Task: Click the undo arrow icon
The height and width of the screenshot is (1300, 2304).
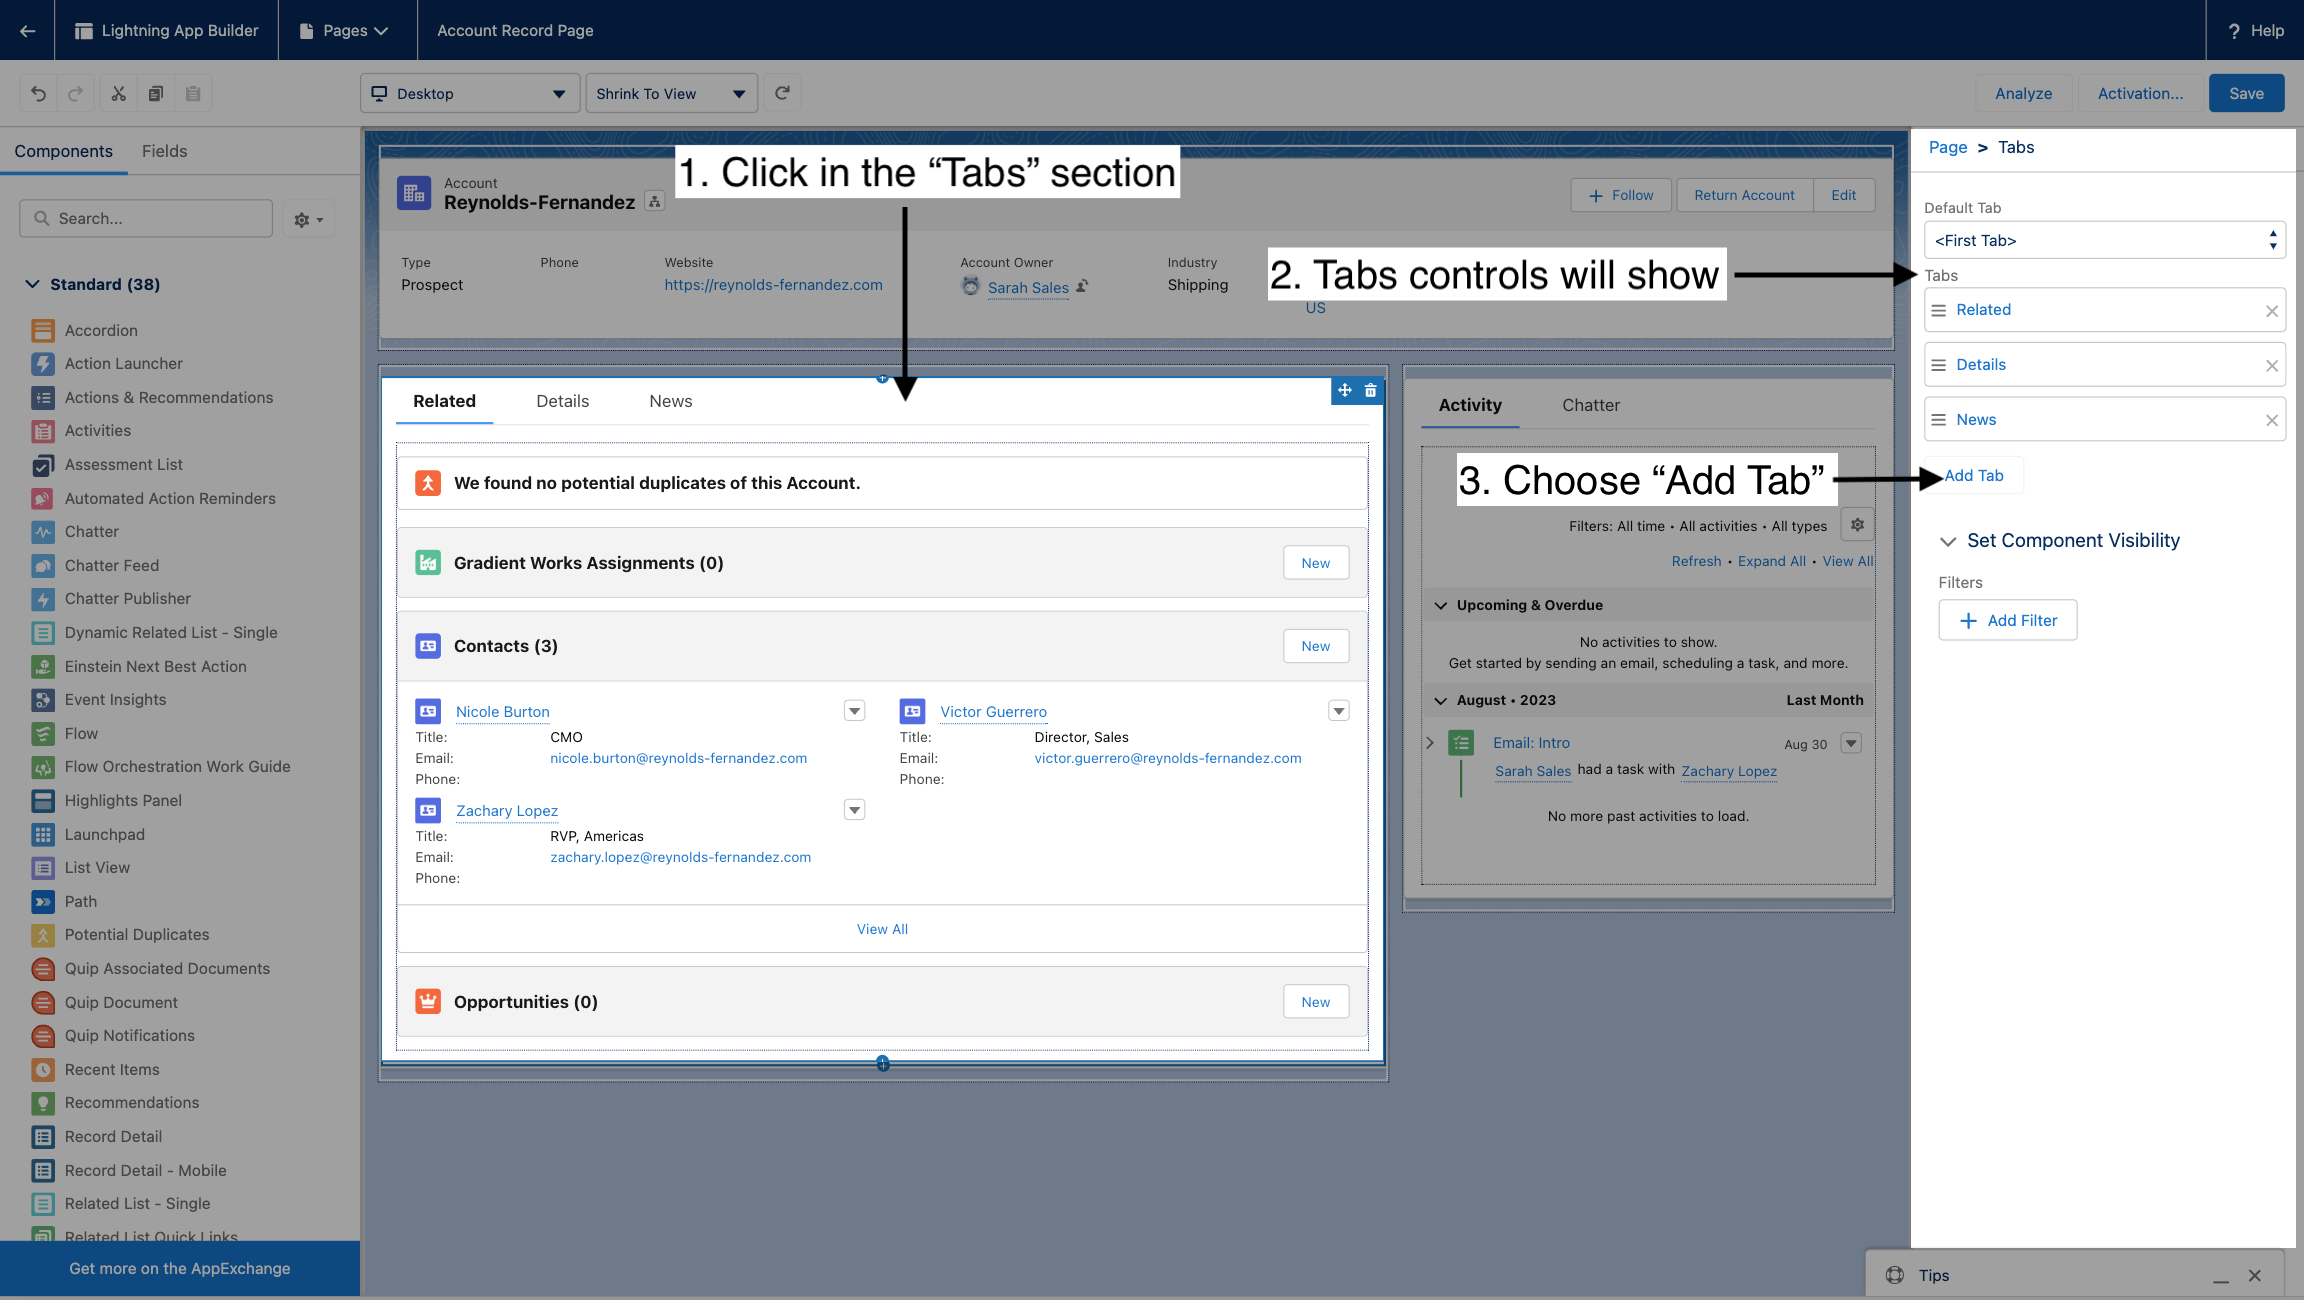Action: pyautogui.click(x=38, y=94)
